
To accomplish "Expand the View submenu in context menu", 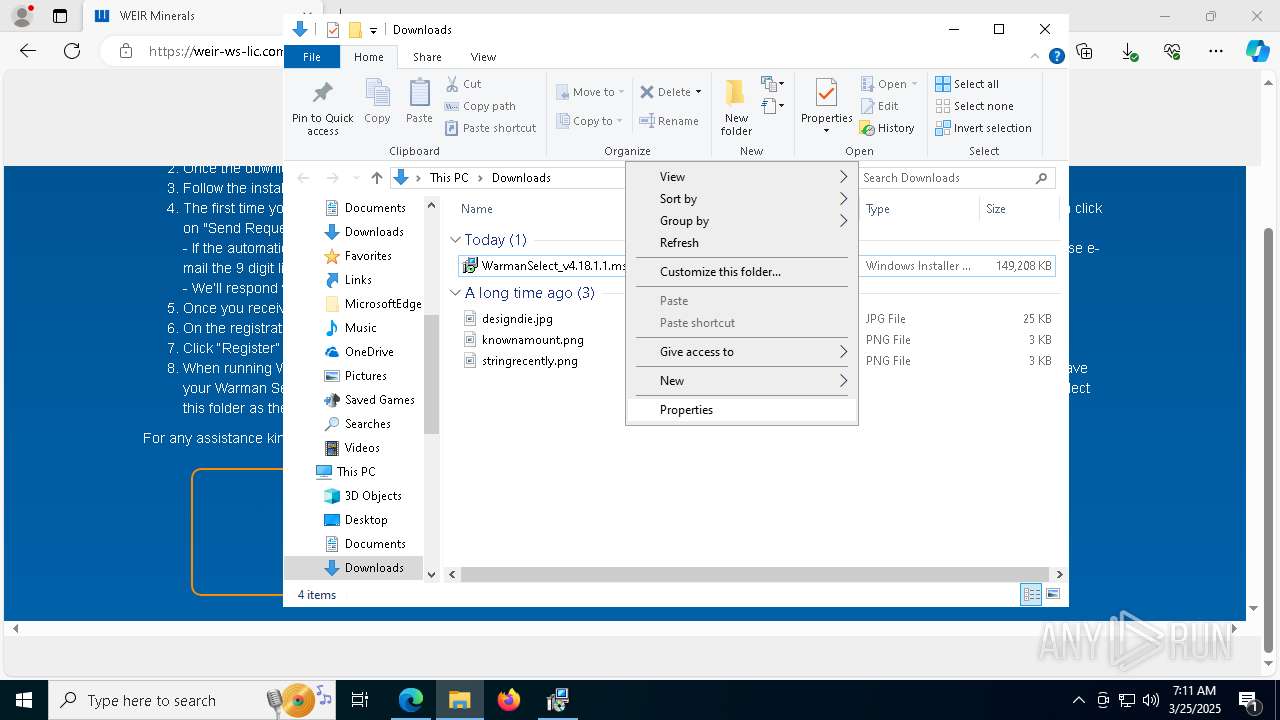I will [742, 177].
